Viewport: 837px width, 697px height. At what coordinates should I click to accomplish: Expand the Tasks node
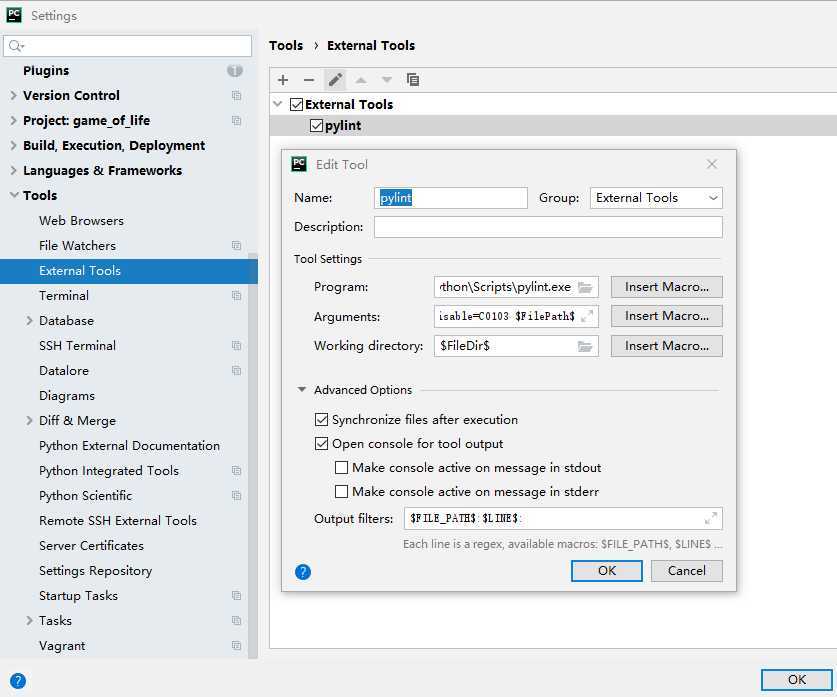[29, 621]
